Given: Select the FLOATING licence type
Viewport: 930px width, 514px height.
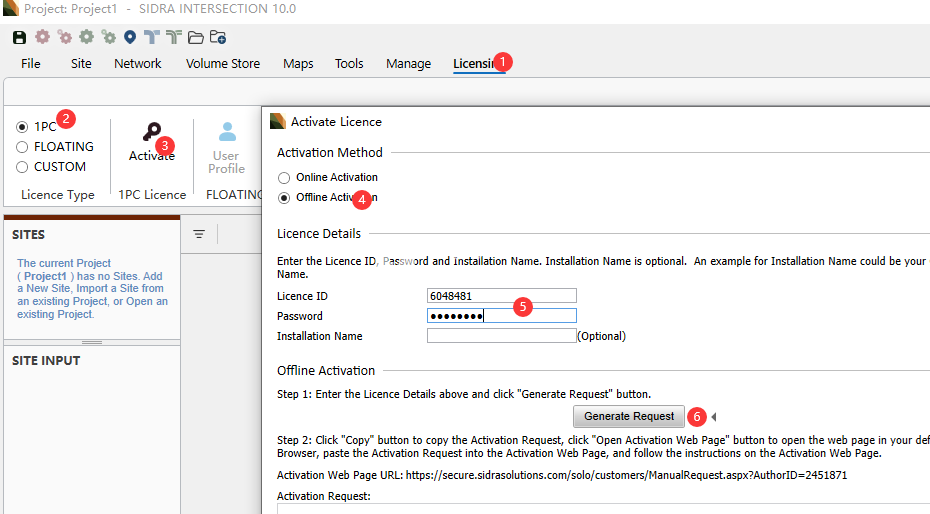Looking at the screenshot, I should click(22, 147).
